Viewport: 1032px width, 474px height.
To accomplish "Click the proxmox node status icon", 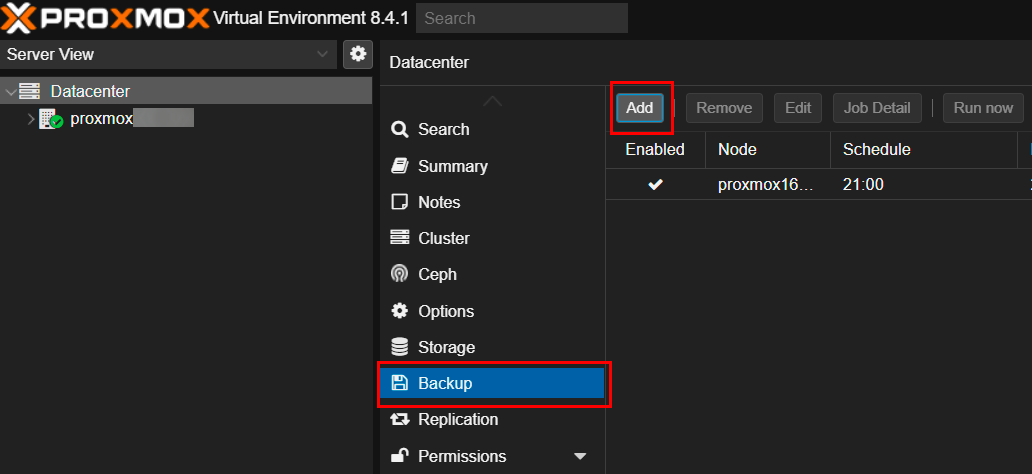I will pyautogui.click(x=51, y=120).
